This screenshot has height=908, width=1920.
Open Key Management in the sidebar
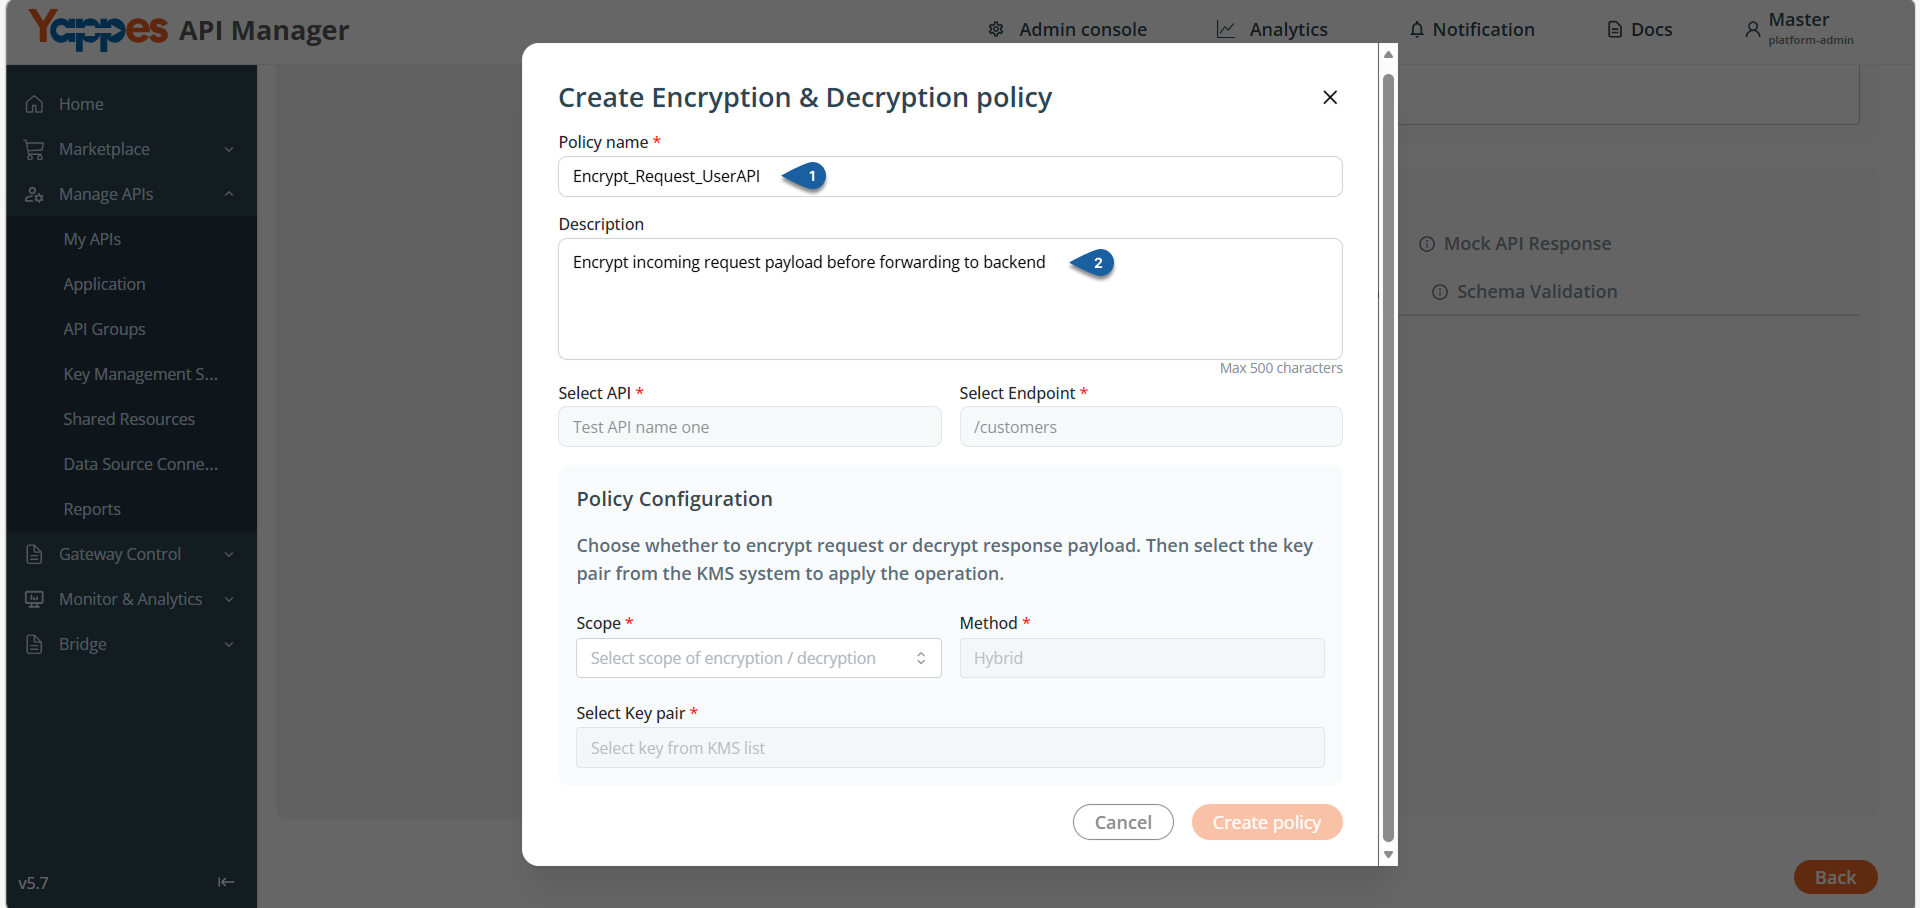pos(140,374)
